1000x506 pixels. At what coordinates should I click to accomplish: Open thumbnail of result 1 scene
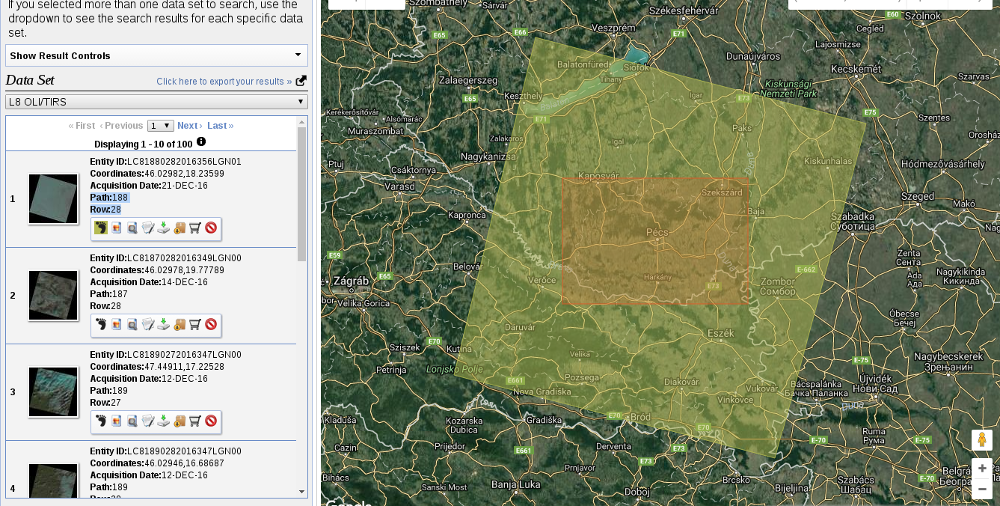(53, 200)
